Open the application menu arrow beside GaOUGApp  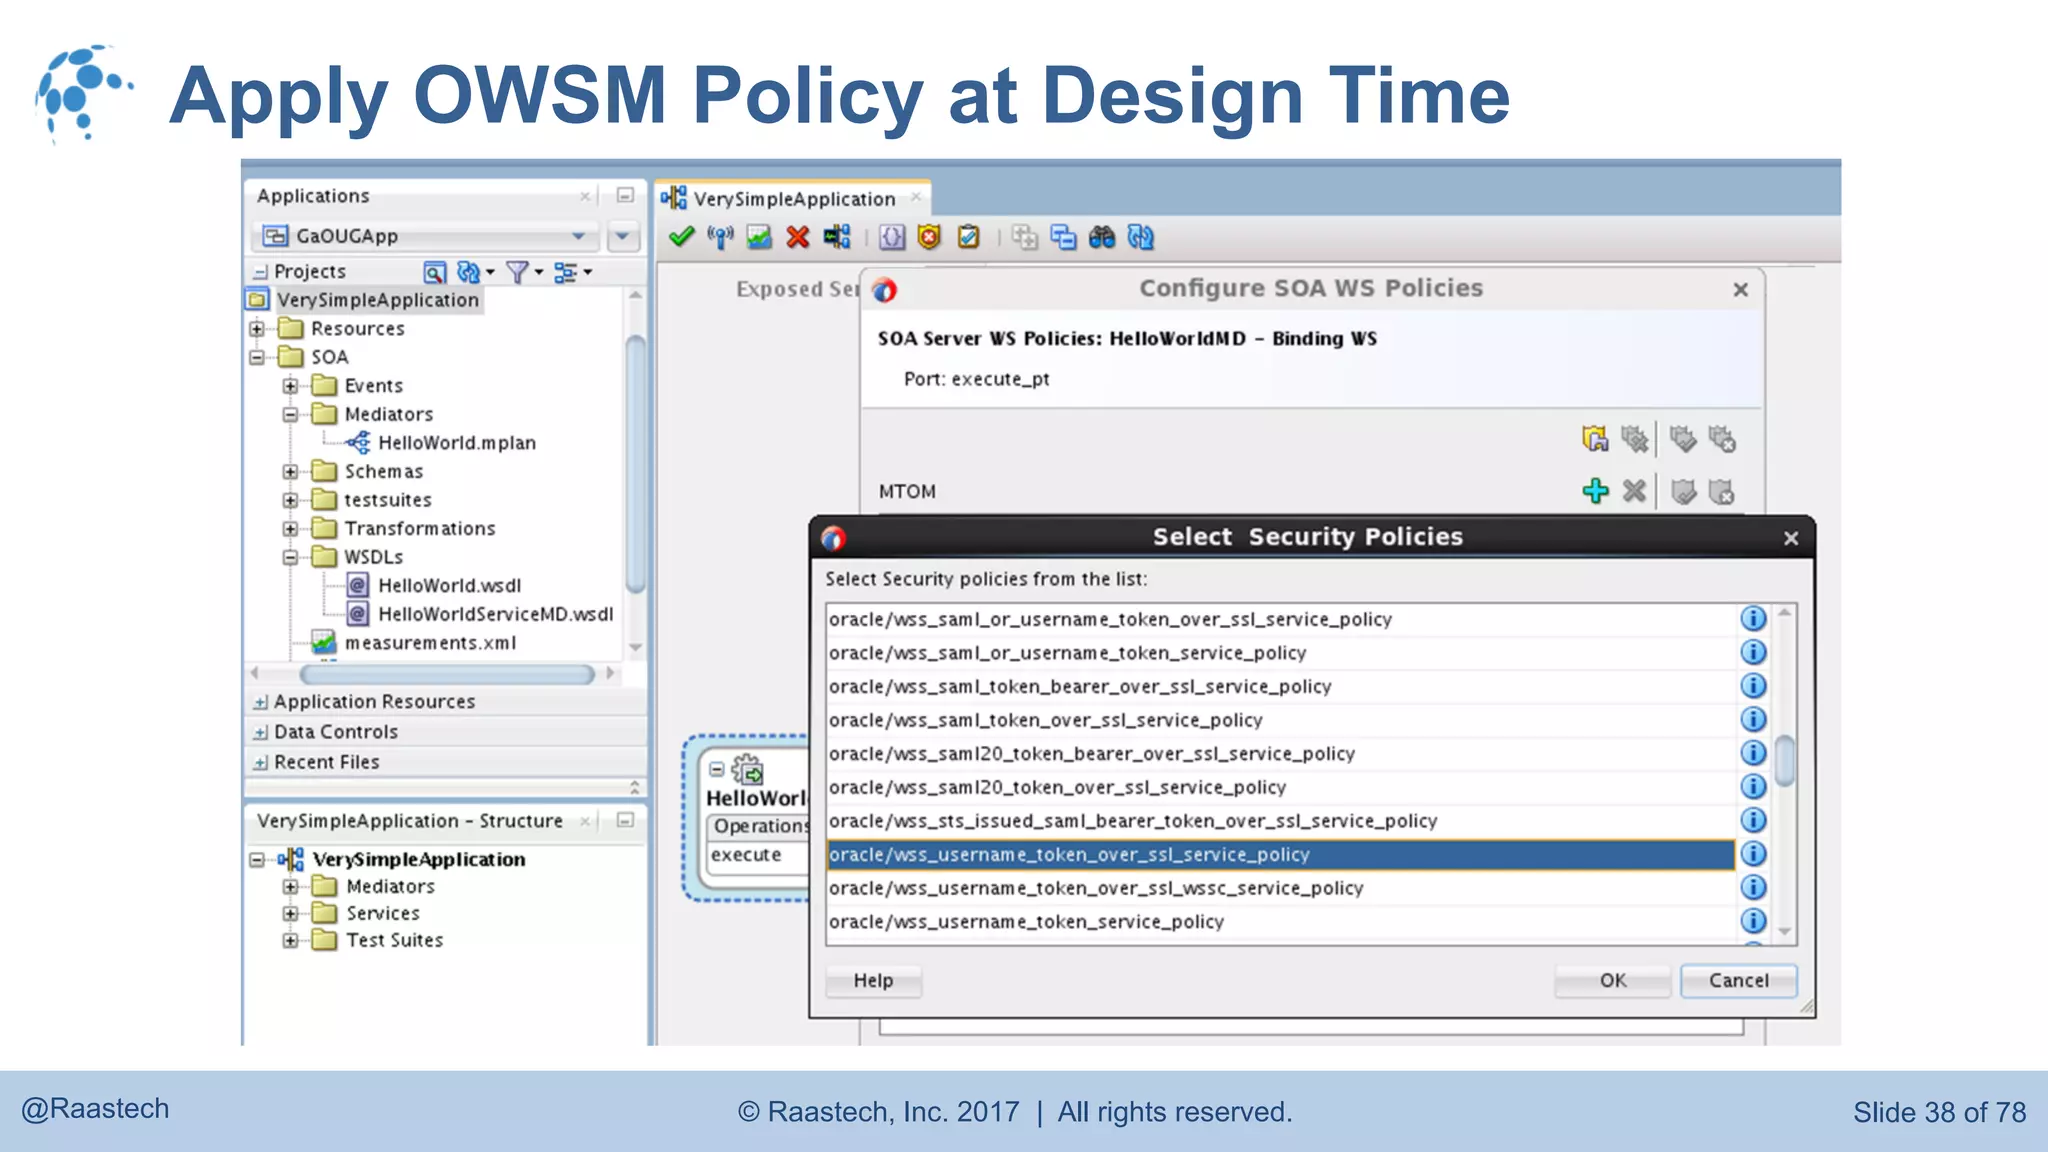[622, 236]
